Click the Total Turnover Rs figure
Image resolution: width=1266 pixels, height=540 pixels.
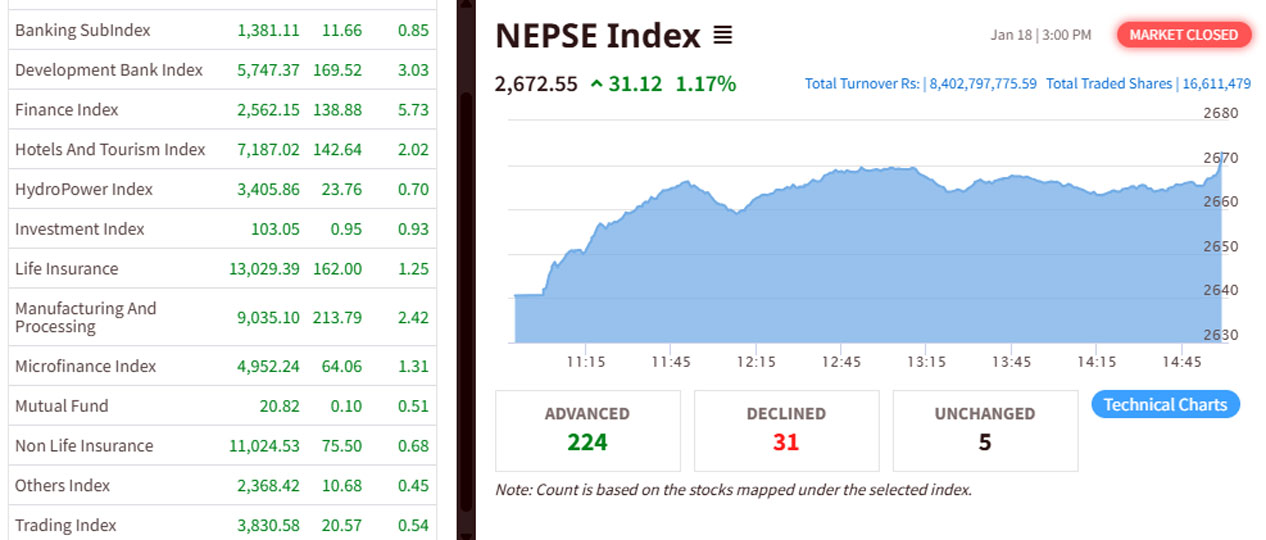pos(983,84)
